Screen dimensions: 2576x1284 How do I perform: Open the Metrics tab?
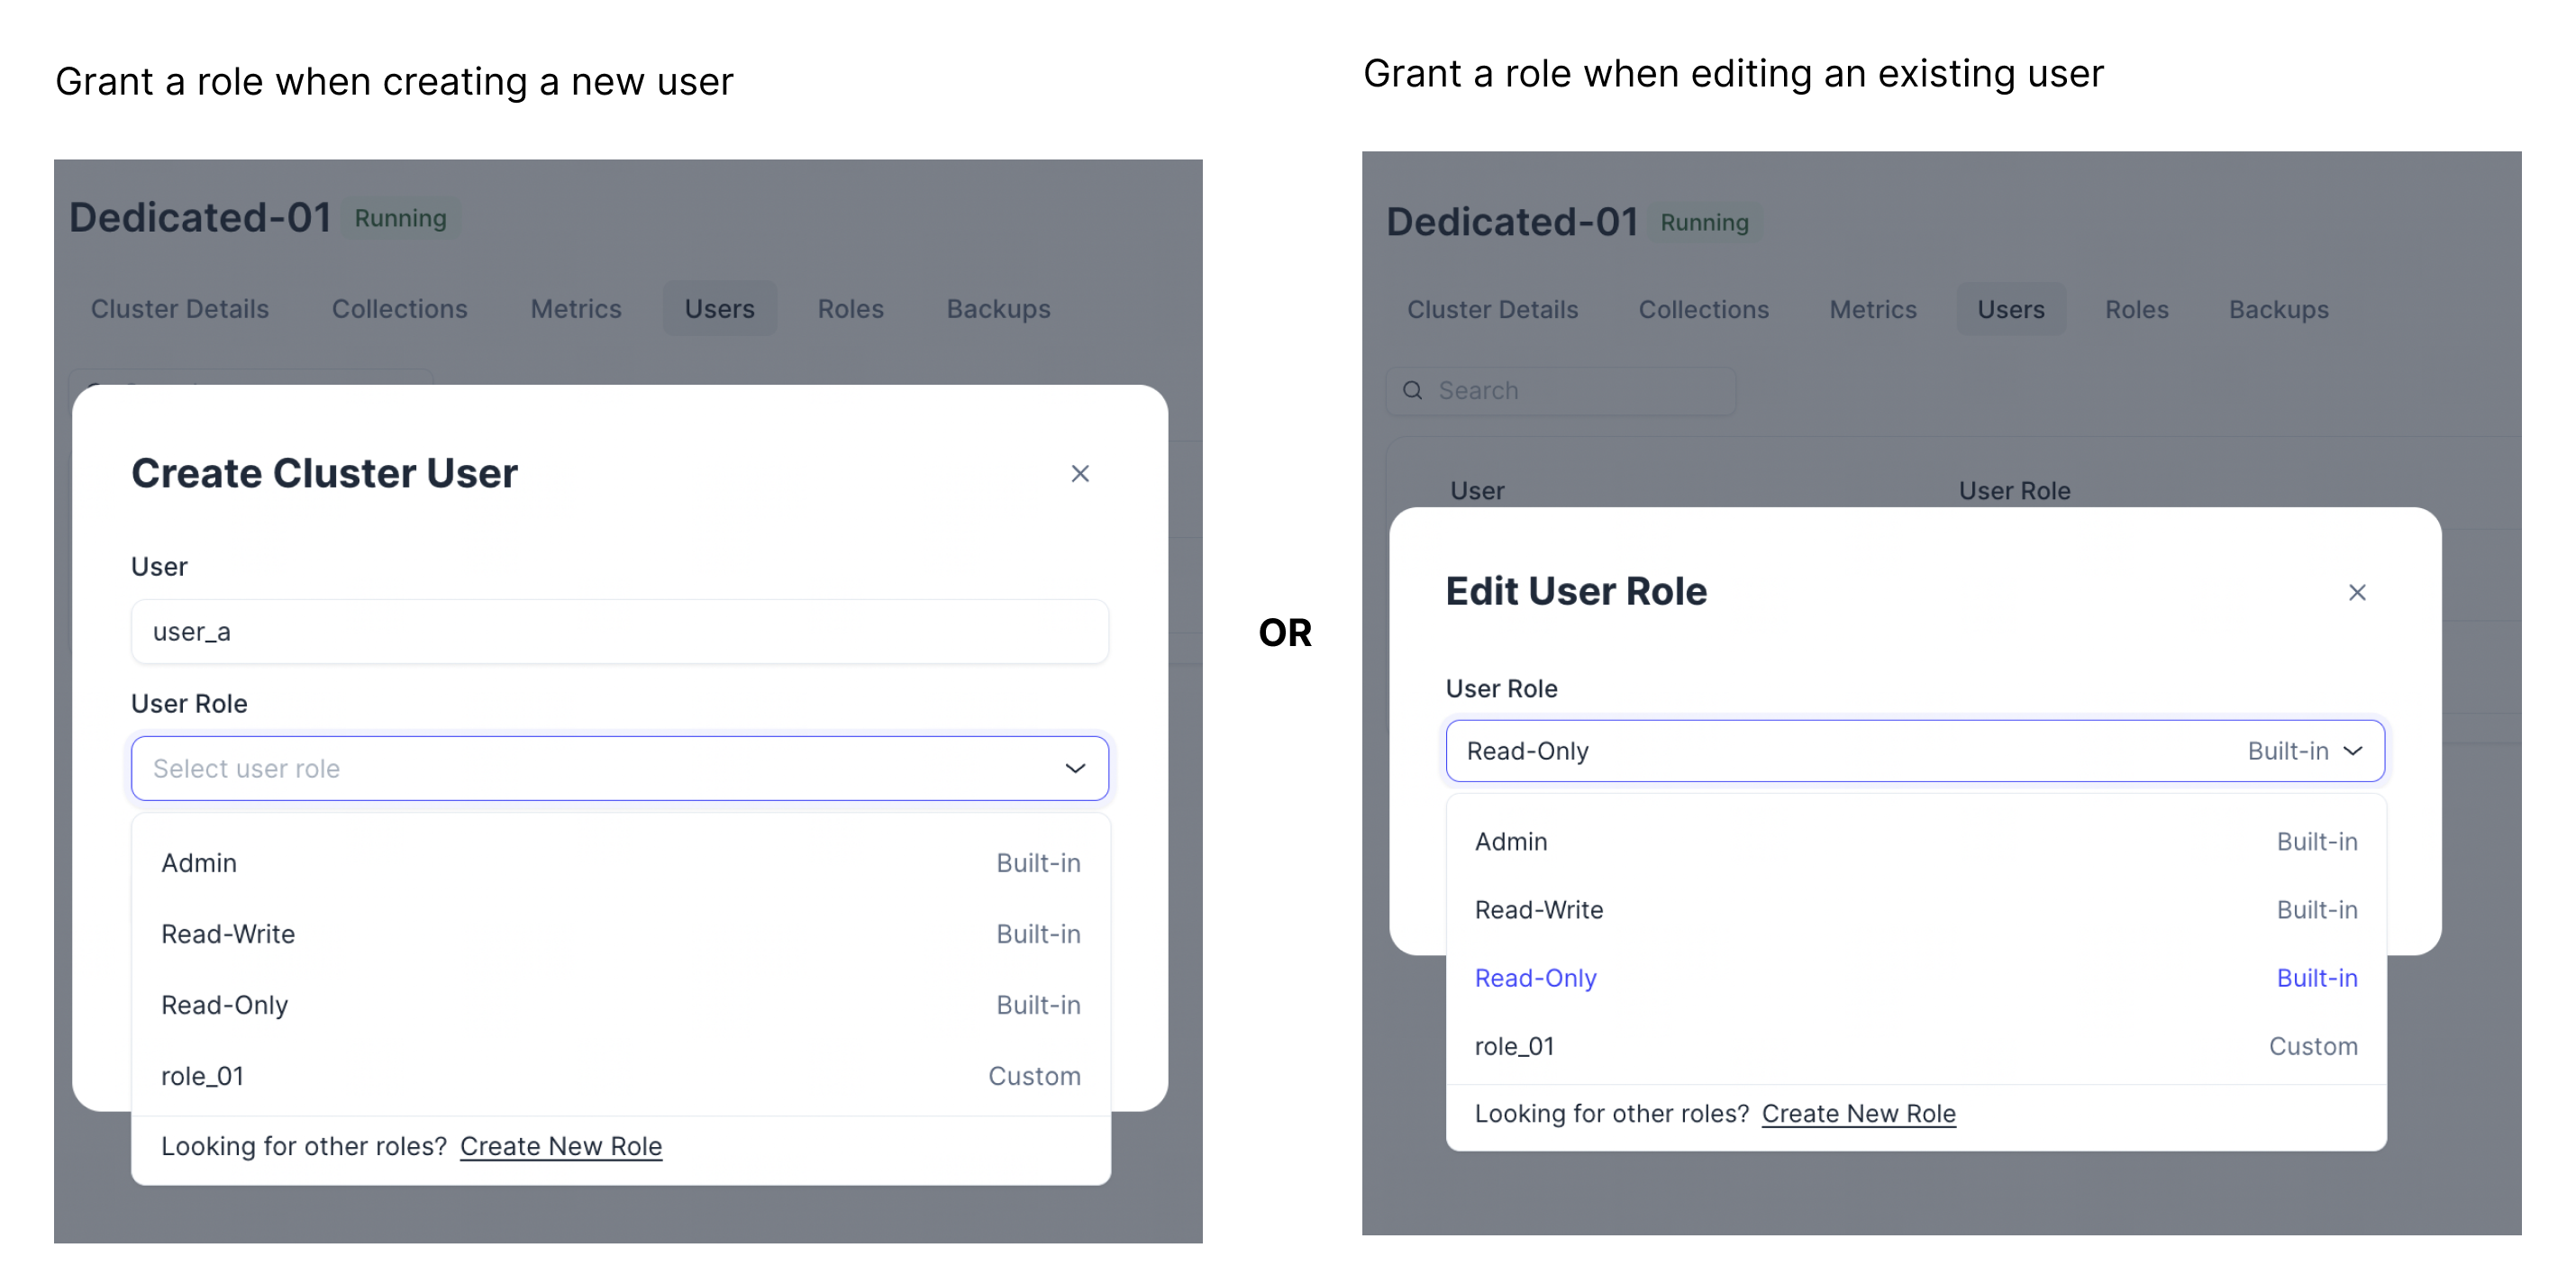[x=576, y=308]
